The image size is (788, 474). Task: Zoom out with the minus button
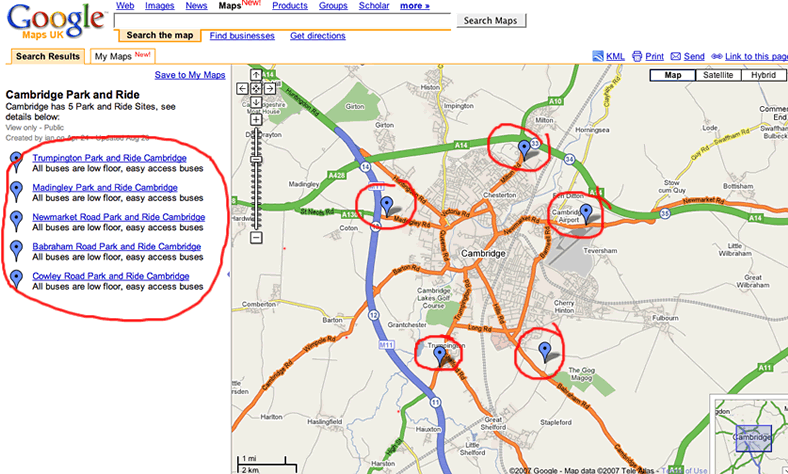click(256, 237)
